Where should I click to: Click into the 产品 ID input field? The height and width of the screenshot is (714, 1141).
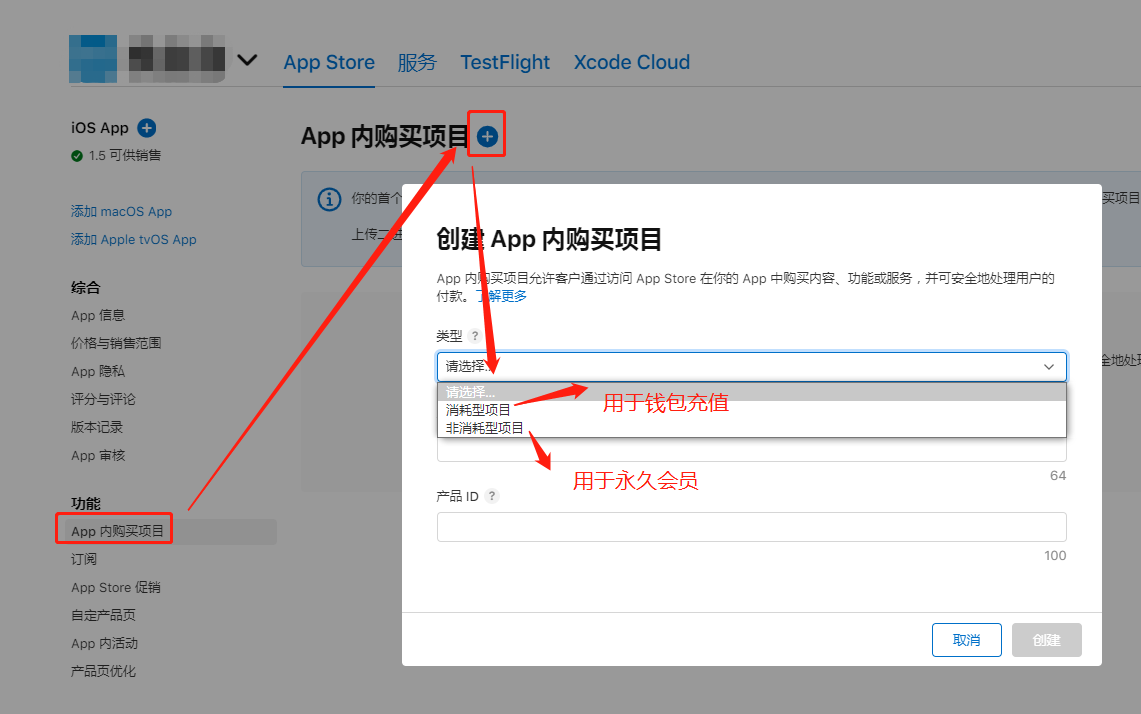(752, 527)
